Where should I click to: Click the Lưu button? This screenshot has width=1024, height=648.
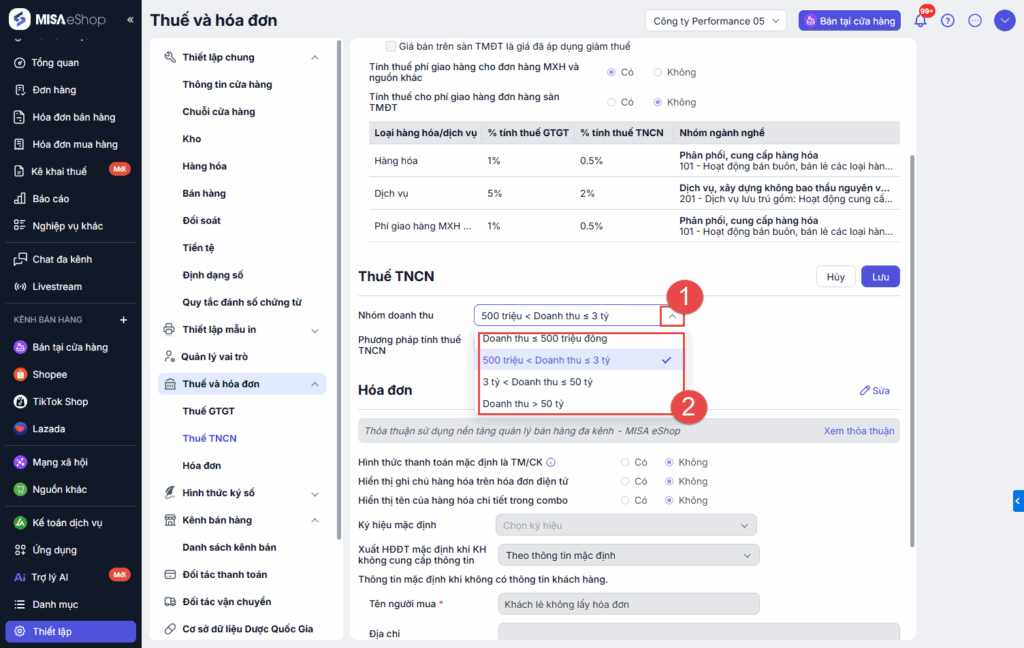click(880, 277)
